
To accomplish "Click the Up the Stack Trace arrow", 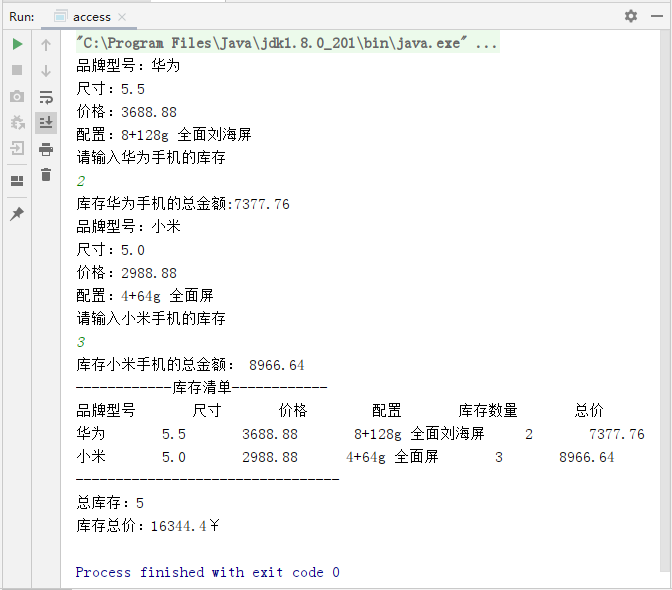I will click(x=46, y=45).
